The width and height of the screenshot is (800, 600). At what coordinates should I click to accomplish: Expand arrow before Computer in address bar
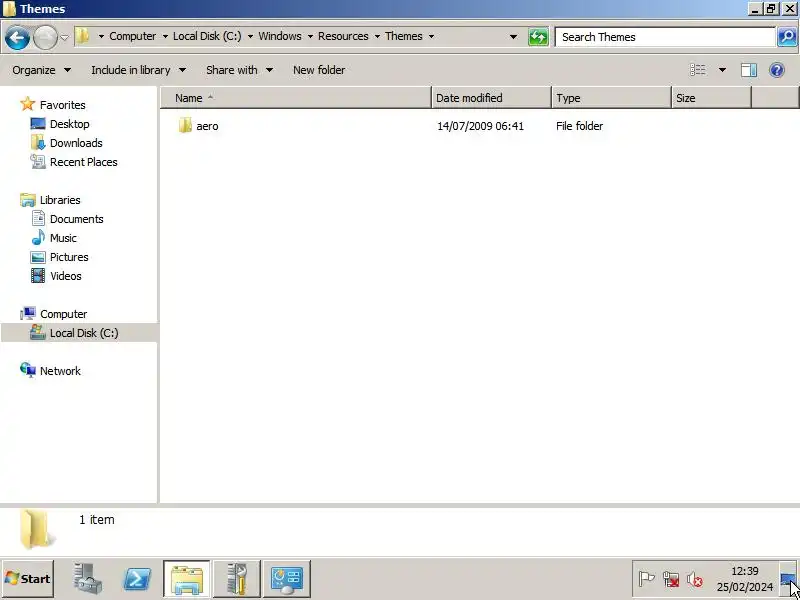(101, 37)
